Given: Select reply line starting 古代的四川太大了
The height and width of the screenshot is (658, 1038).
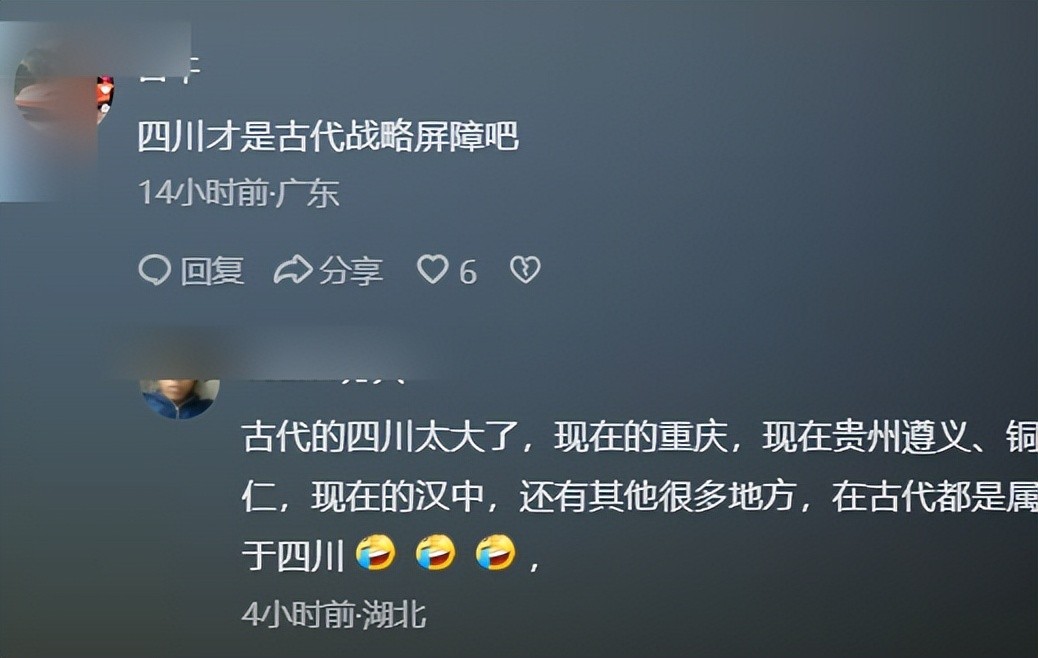Looking at the screenshot, I should (639, 437).
